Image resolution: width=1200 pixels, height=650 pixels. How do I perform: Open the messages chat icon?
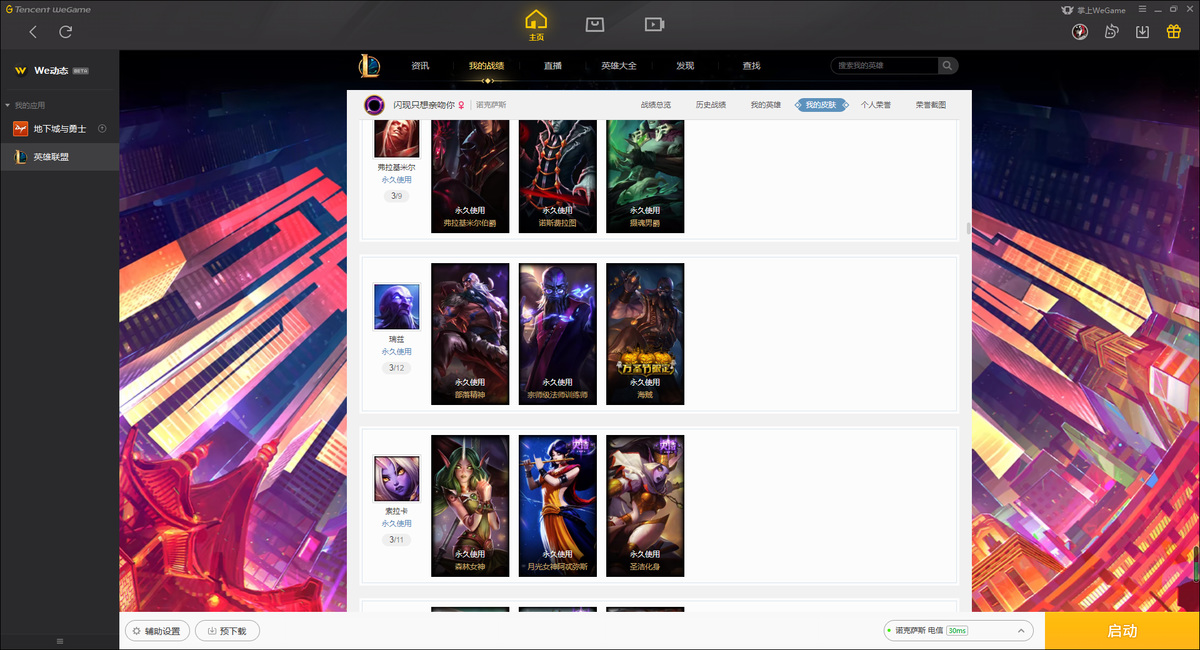1111,32
